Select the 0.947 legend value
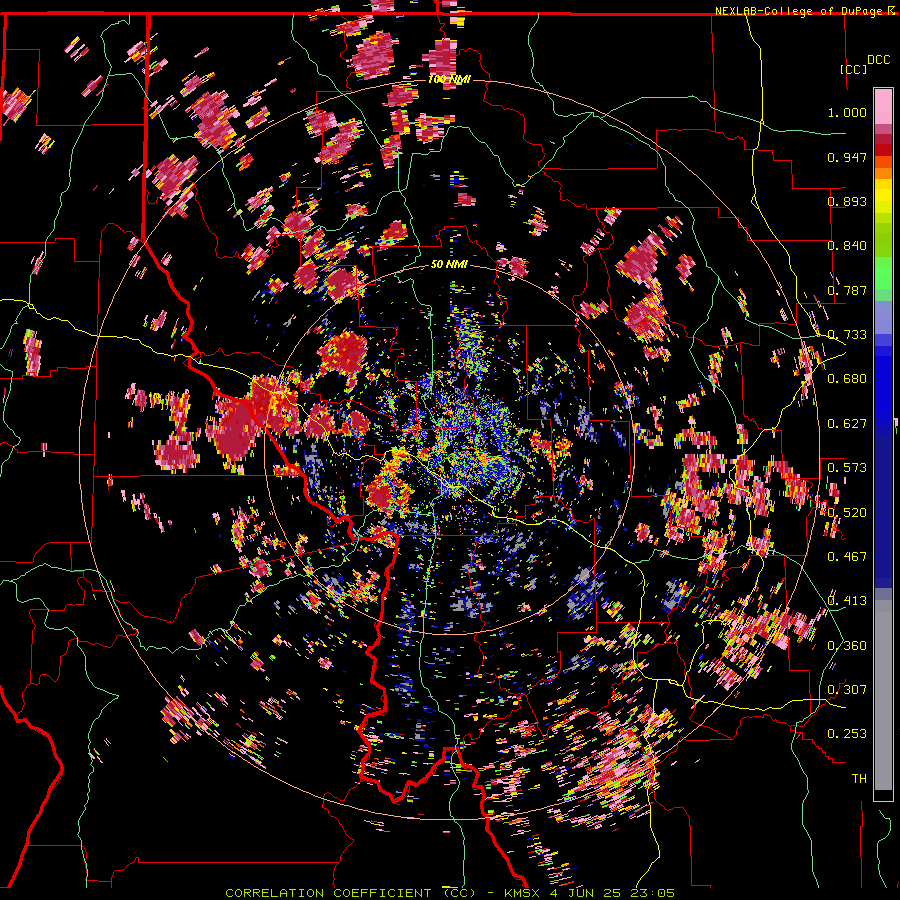The height and width of the screenshot is (900, 900). [847, 157]
